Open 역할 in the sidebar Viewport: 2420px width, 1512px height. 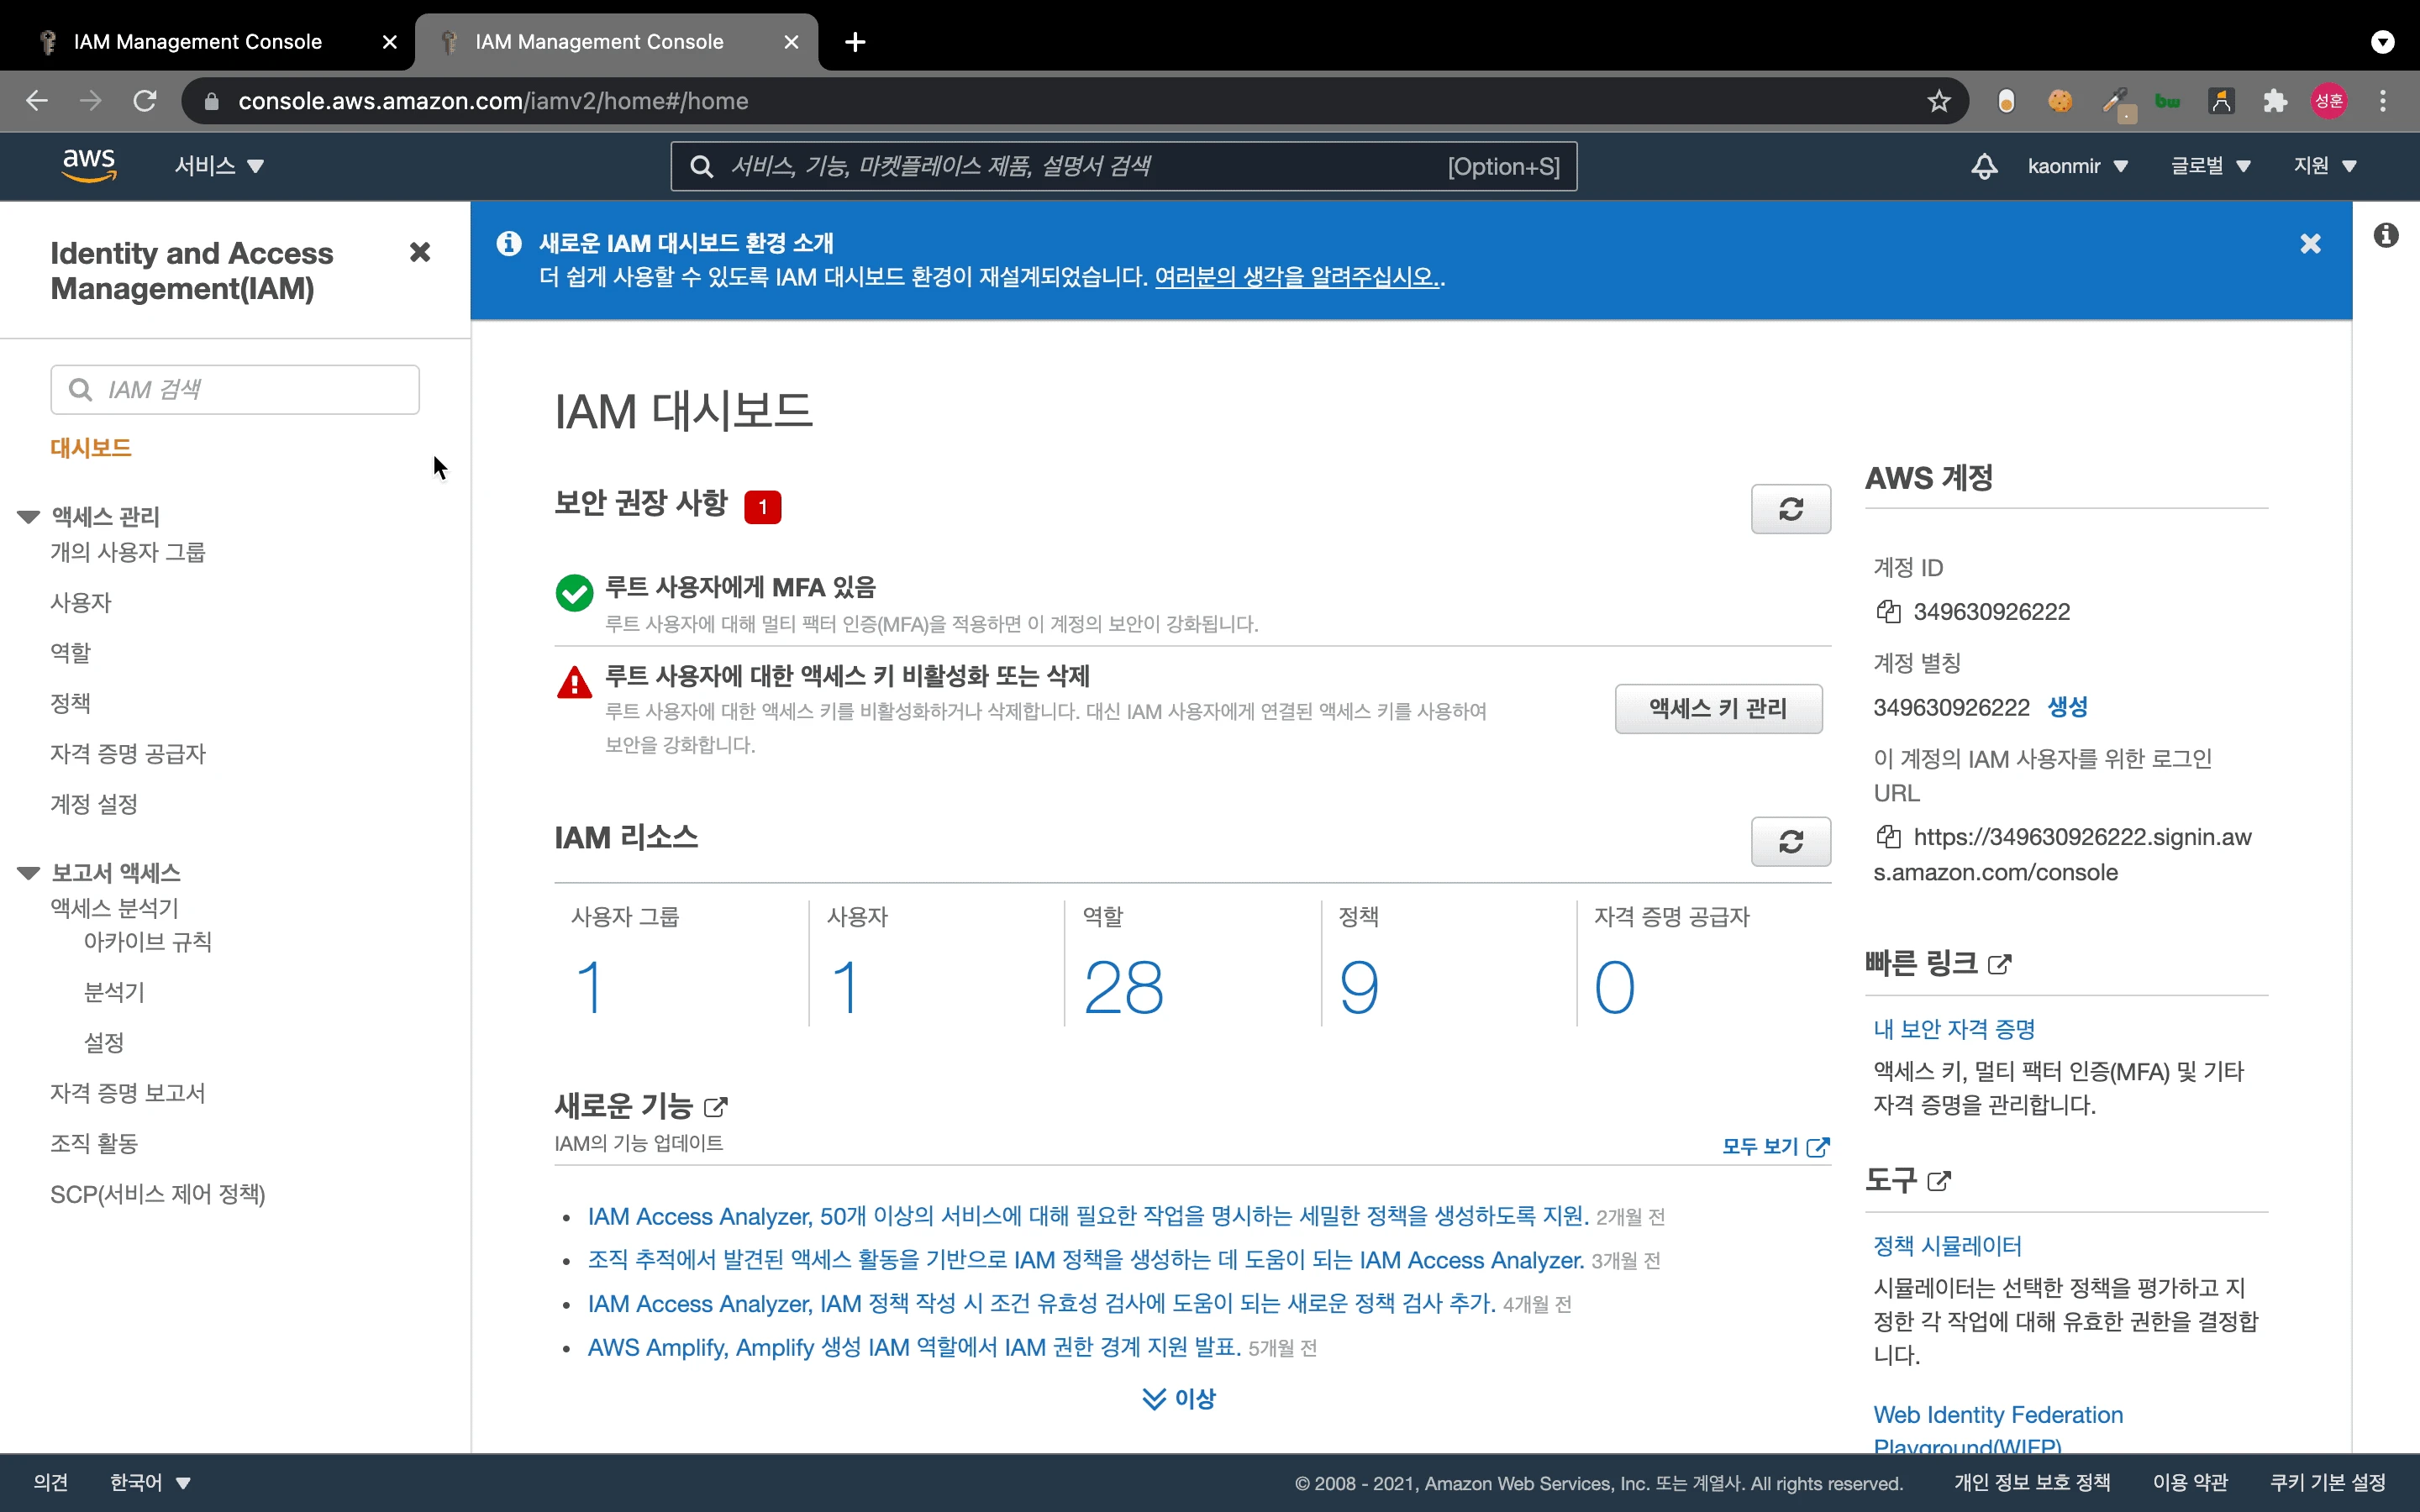pos(70,652)
